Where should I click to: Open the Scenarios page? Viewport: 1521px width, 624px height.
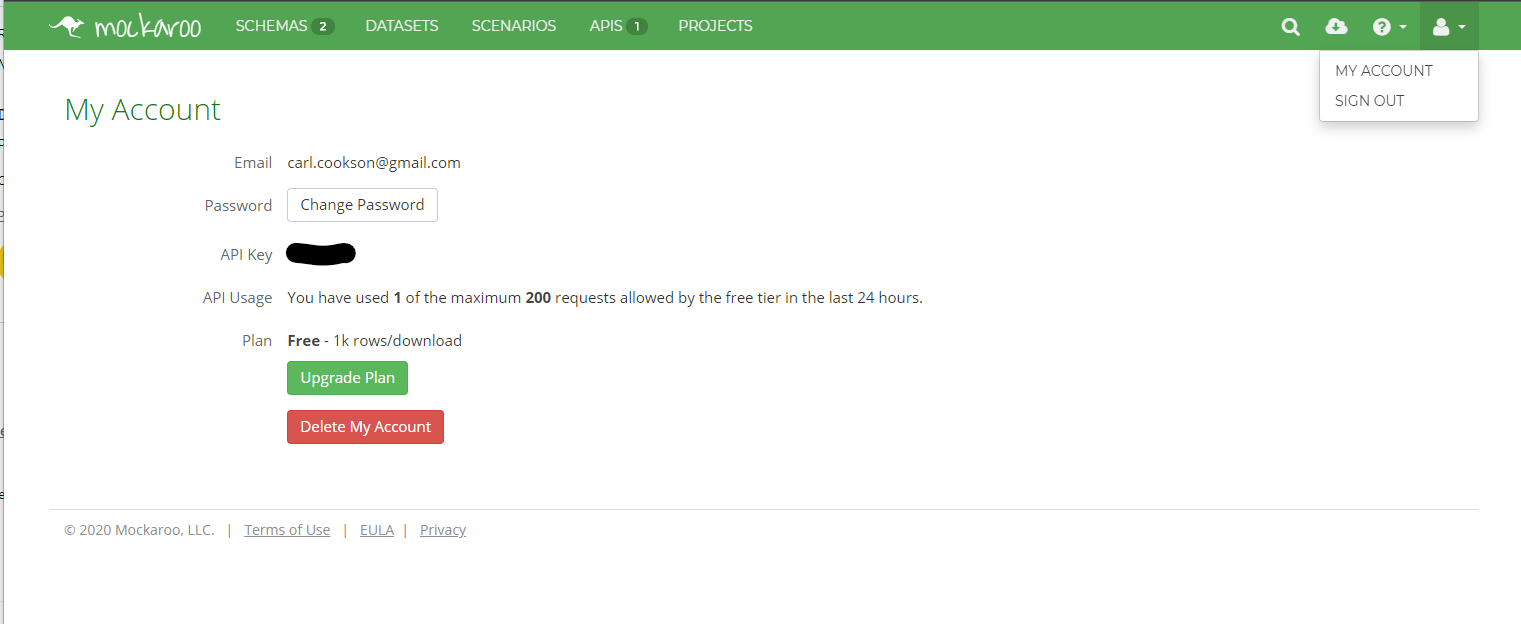(514, 26)
